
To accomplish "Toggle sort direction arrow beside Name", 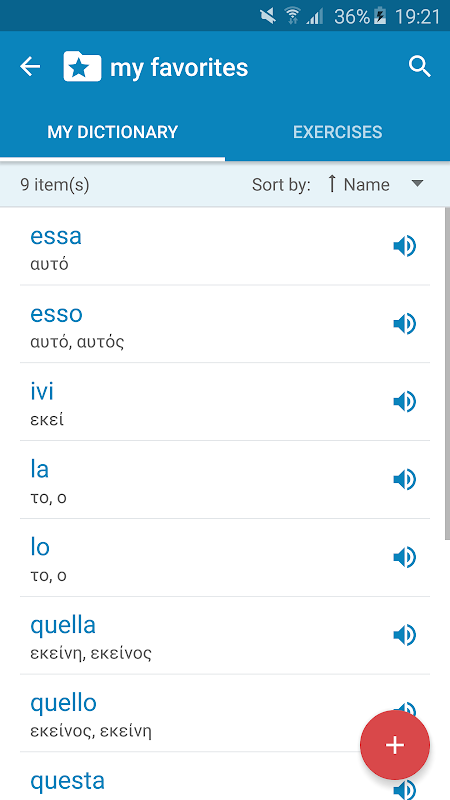I will pyautogui.click(x=332, y=184).
